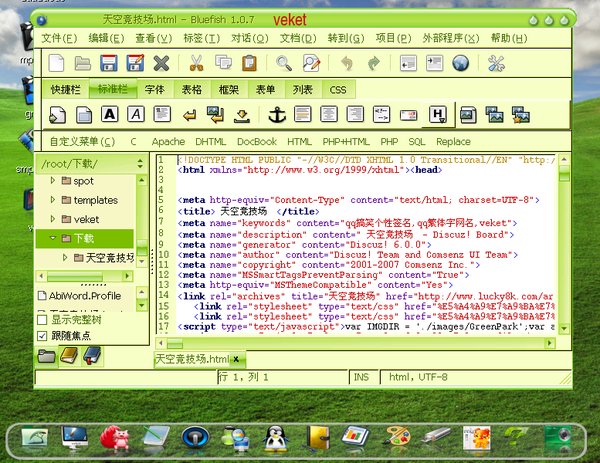Viewport: 600px width, 463px height.
Task: Switch to the CSS toolbar tab
Action: [x=338, y=90]
